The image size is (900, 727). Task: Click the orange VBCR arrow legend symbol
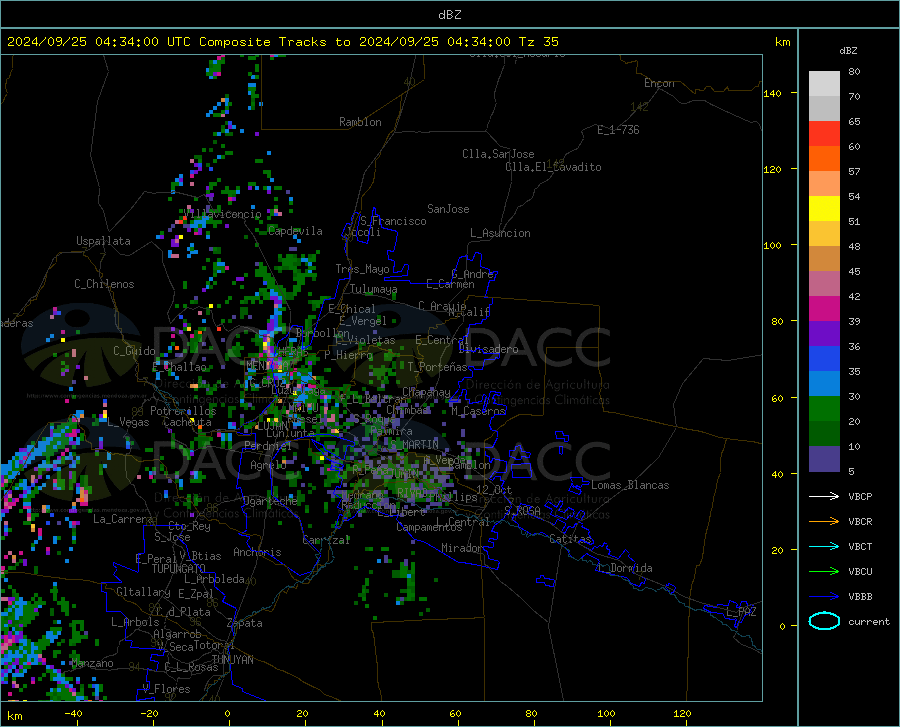pos(824,522)
